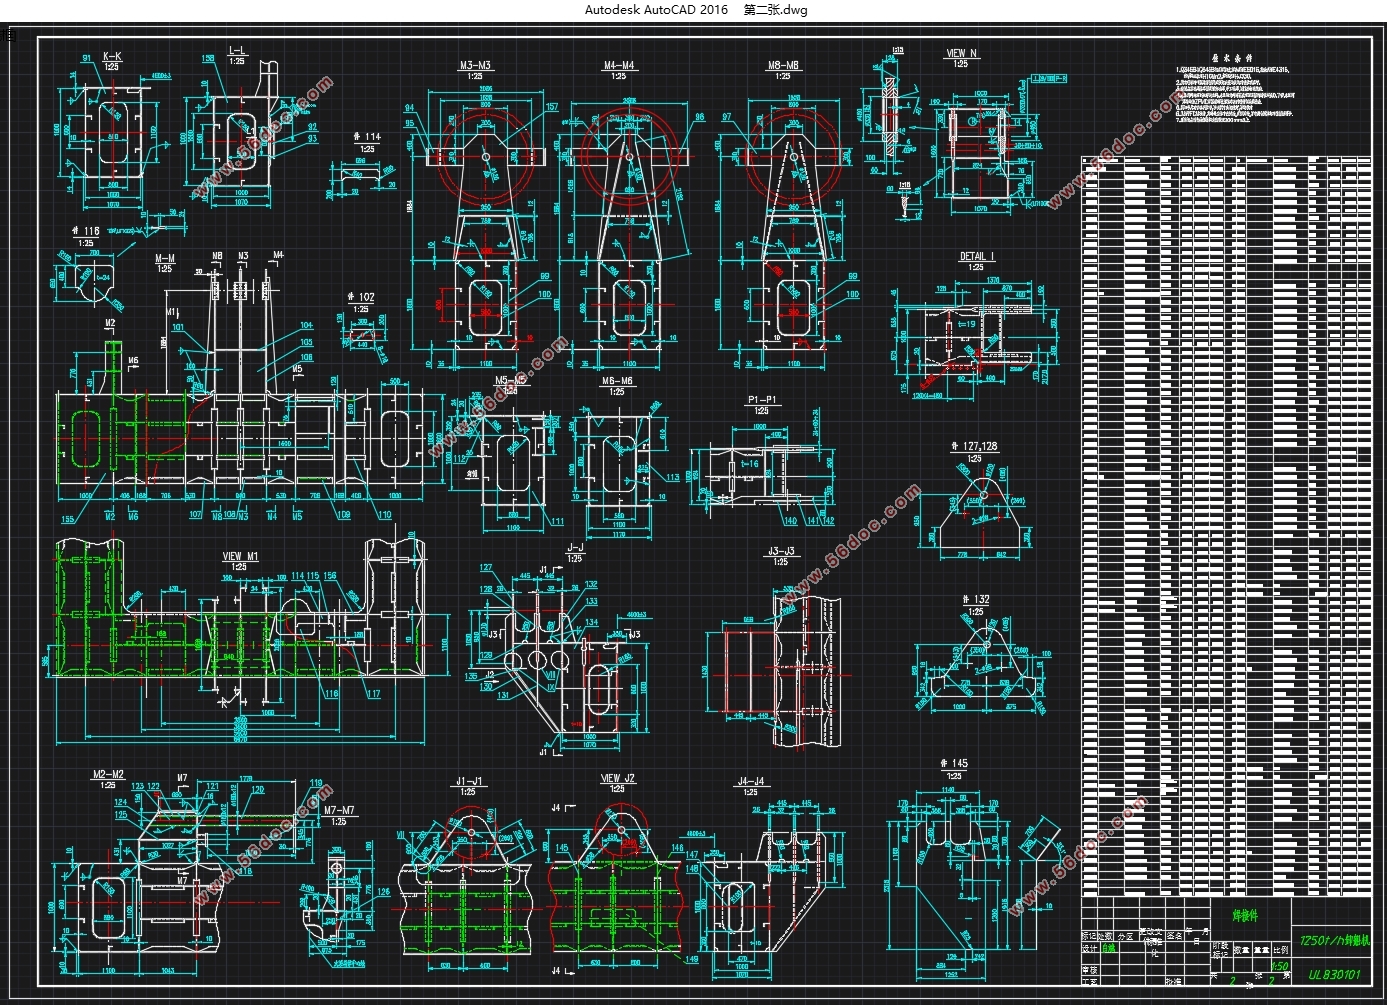This screenshot has width=1387, height=1005.
Task: Click the K-K section view title
Action: click(112, 56)
